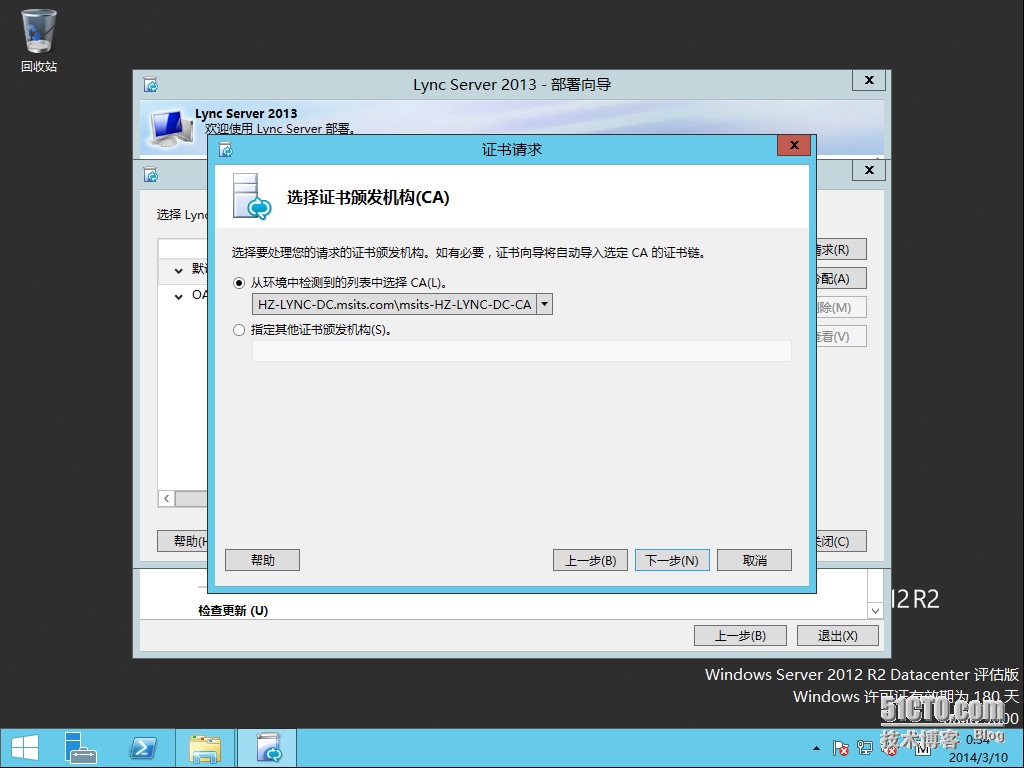The width and height of the screenshot is (1024, 768).
Task: Click the certificate request title bar icon
Action: [x=226, y=150]
